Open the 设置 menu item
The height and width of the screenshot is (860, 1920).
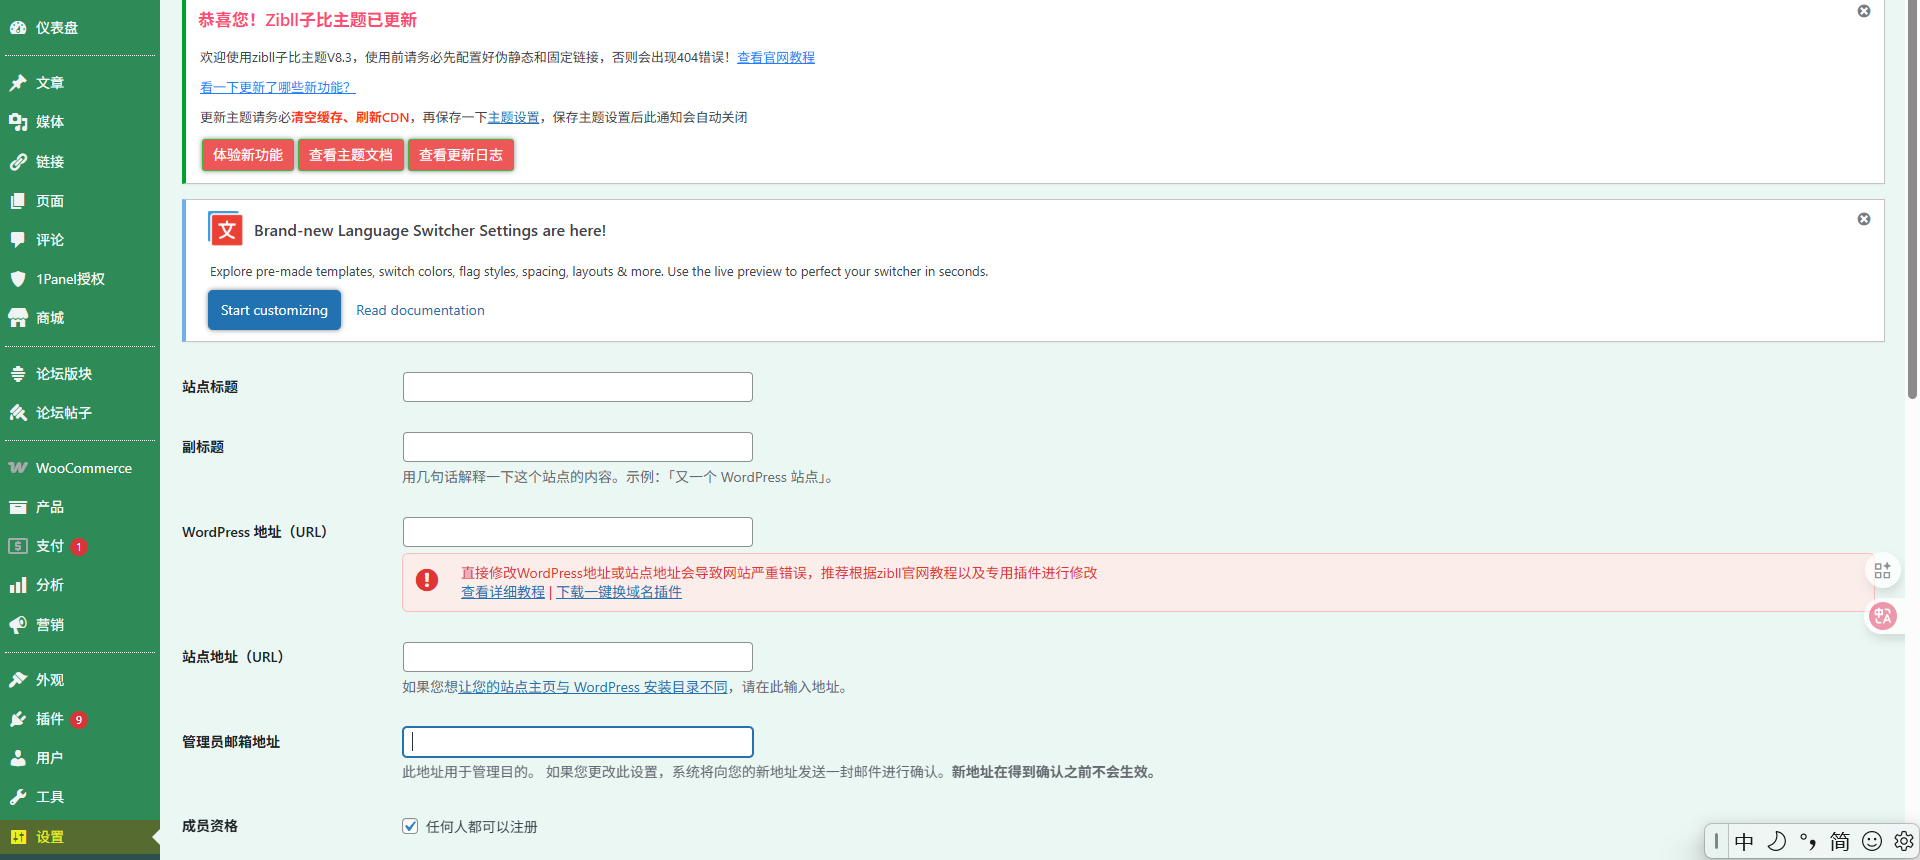click(80, 837)
